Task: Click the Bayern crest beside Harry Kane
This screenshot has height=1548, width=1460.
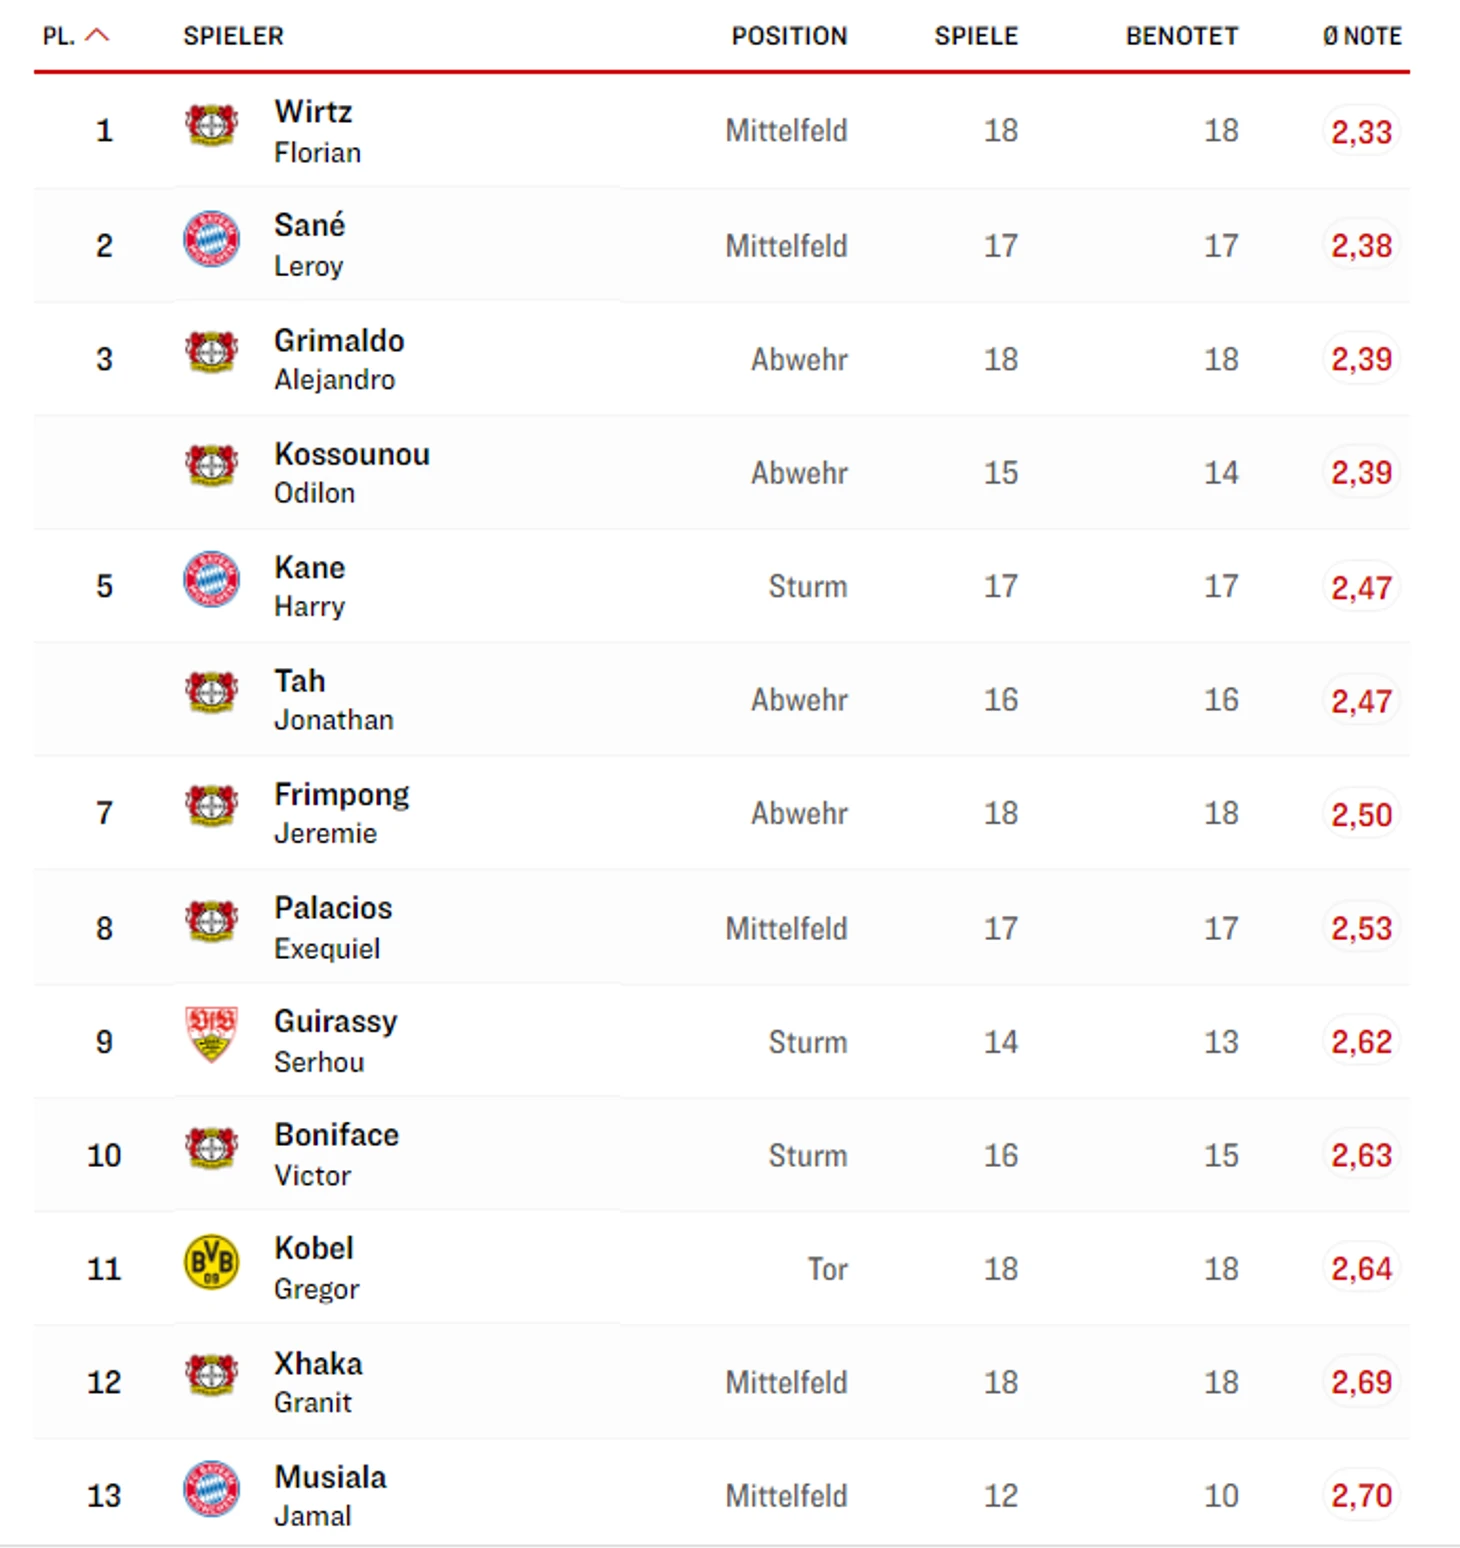Action: click(x=211, y=579)
